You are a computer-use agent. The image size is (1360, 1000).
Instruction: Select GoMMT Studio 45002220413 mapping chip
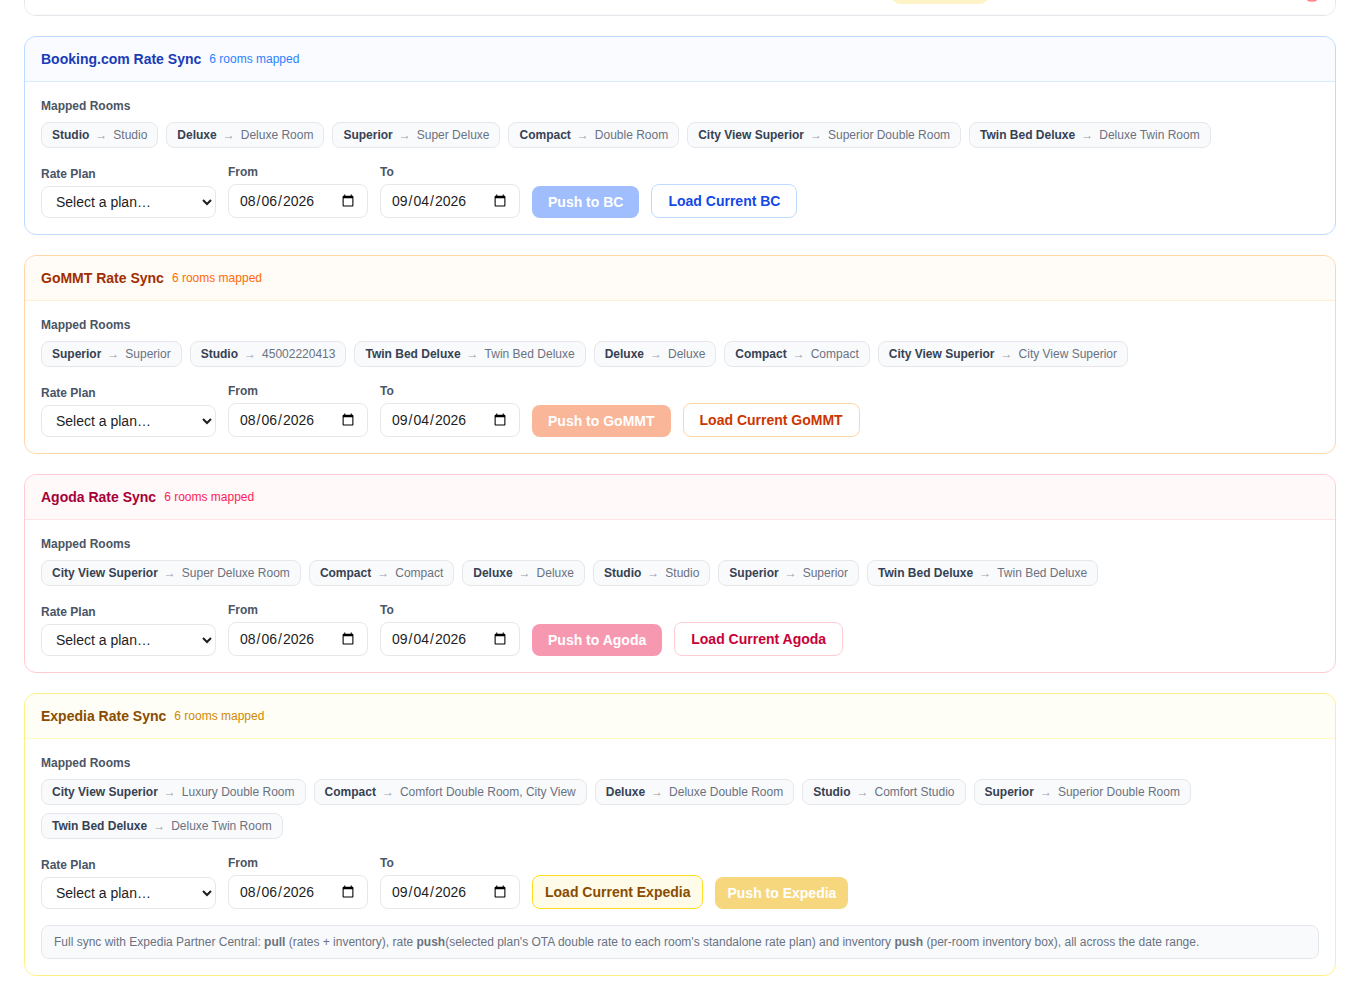coord(268,354)
